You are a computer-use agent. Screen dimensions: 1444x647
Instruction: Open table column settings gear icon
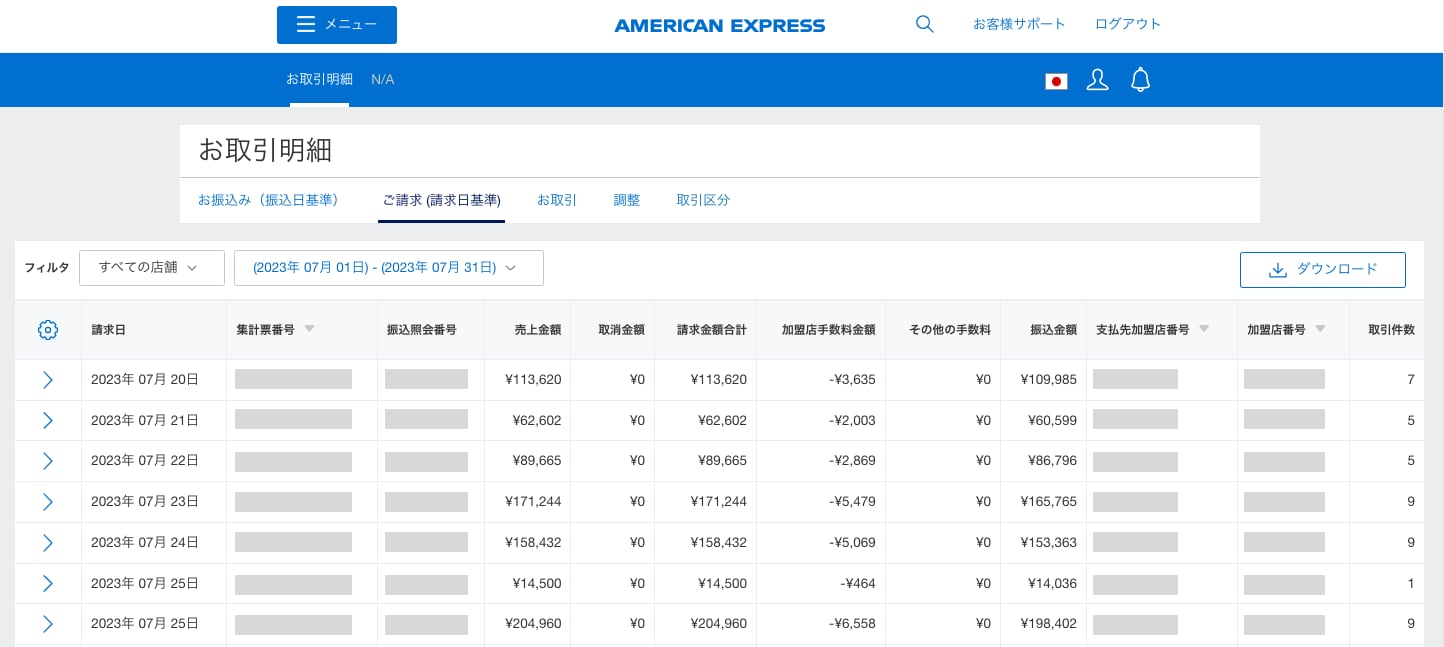(x=48, y=330)
